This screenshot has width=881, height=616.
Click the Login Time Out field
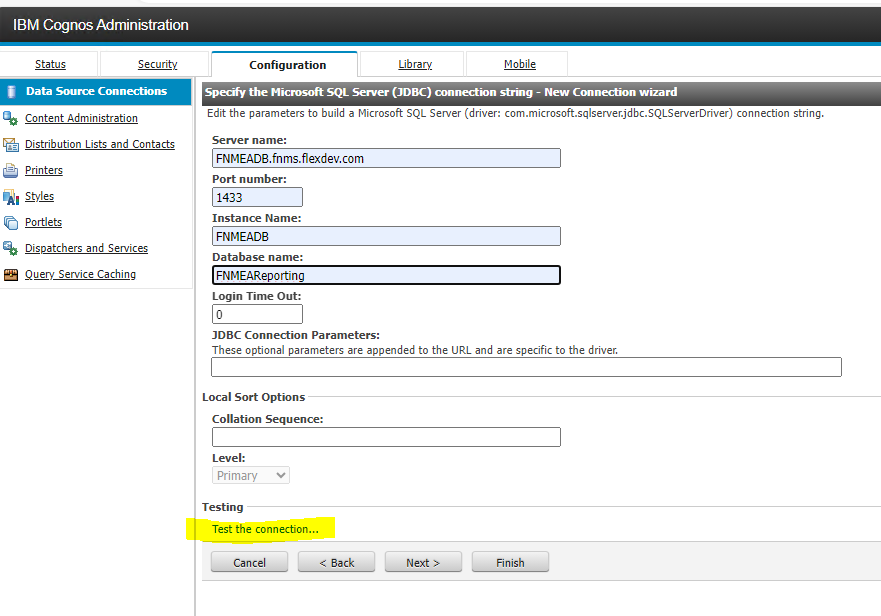click(x=257, y=314)
